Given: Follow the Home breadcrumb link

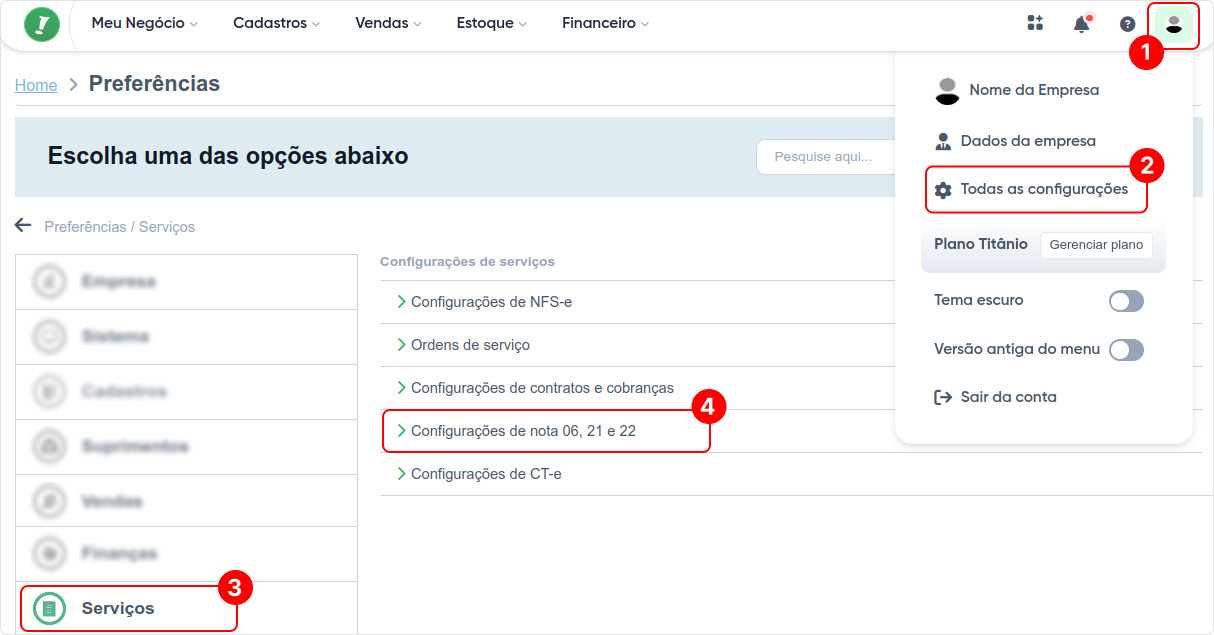Looking at the screenshot, I should 36,85.
